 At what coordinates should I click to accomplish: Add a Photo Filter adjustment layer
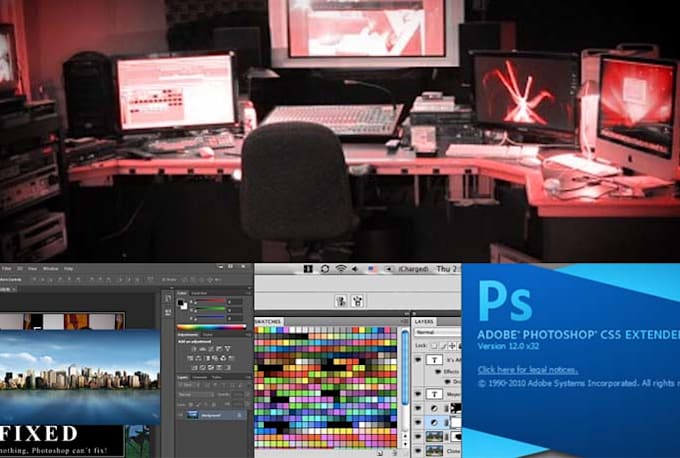[215, 358]
